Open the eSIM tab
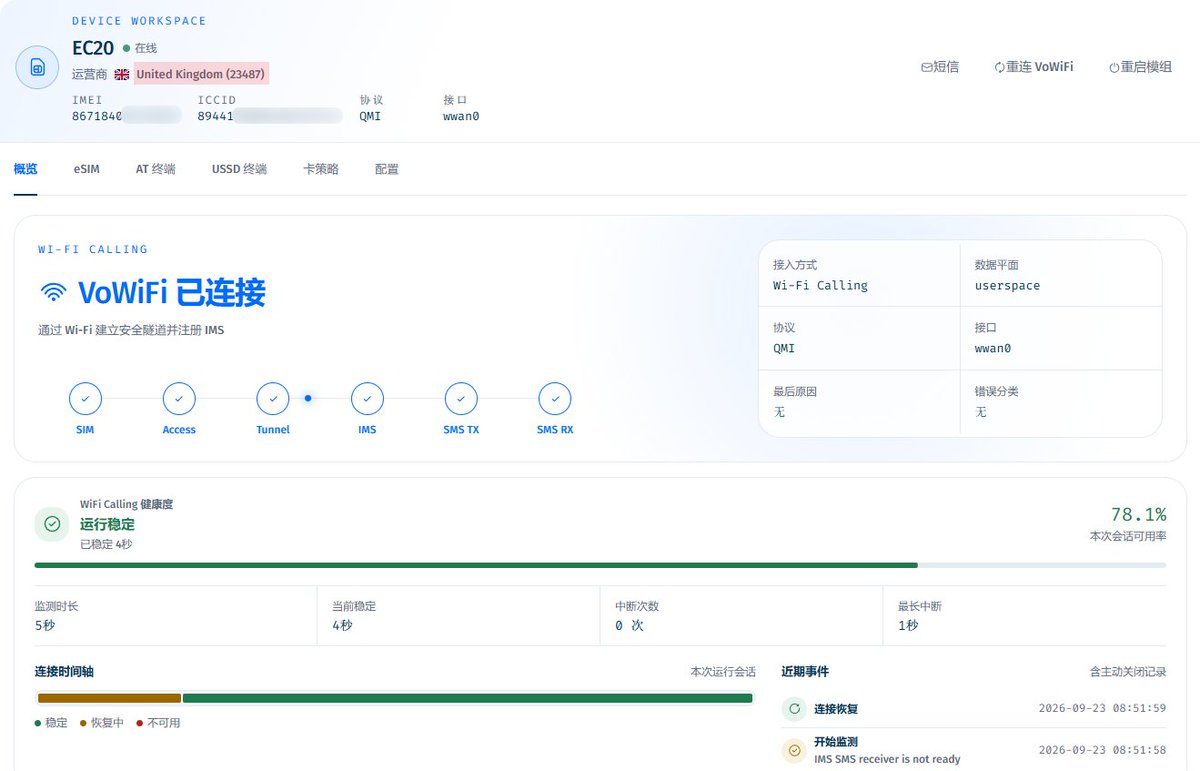This screenshot has height=771, width=1200. pos(86,169)
